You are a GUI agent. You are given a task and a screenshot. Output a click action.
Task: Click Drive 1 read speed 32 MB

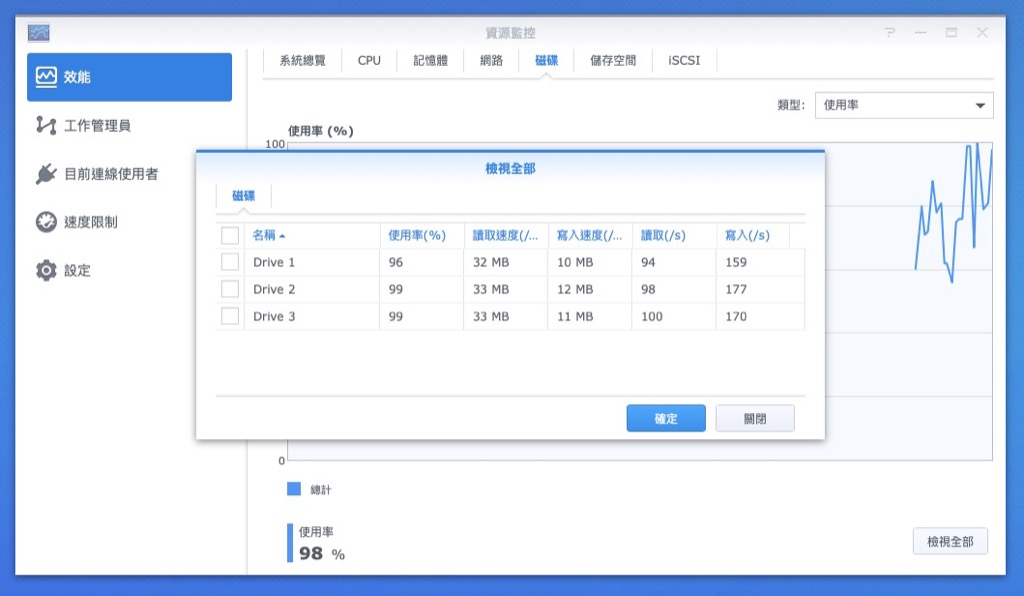pyautogui.click(x=491, y=262)
